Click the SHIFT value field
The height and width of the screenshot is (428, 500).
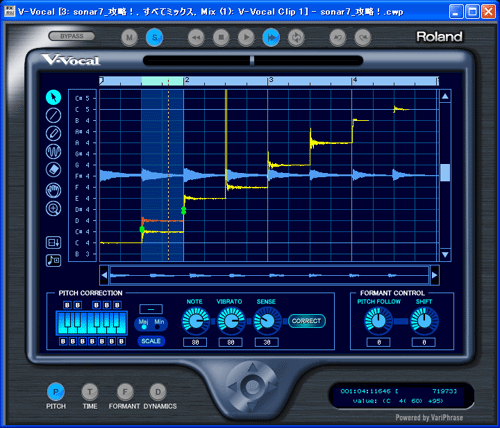(424, 342)
